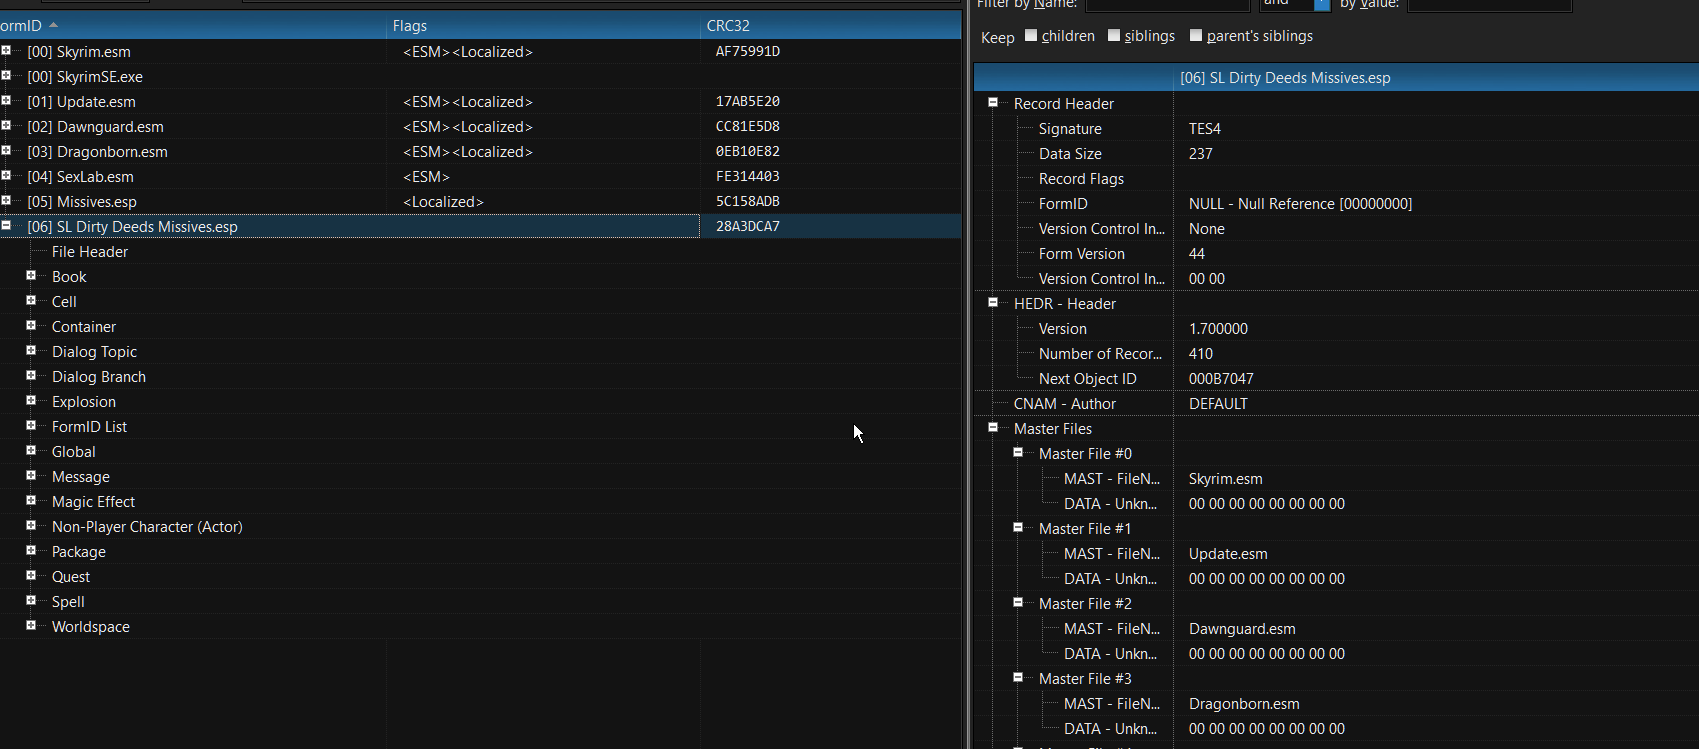Expand the [02] Dawnguard.esm plugin node

click(x=6, y=126)
